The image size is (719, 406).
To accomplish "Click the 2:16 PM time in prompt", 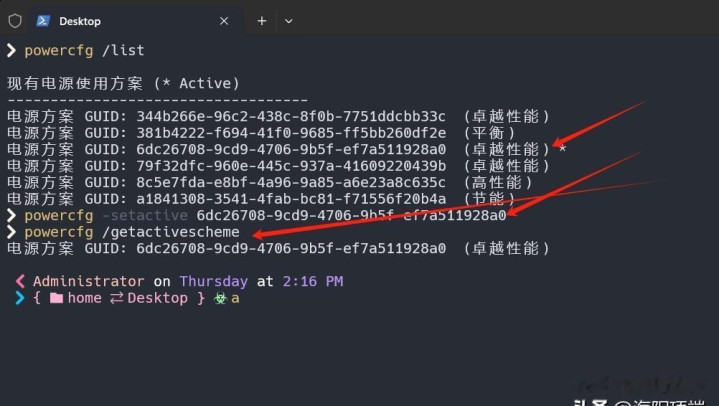I will (312, 282).
